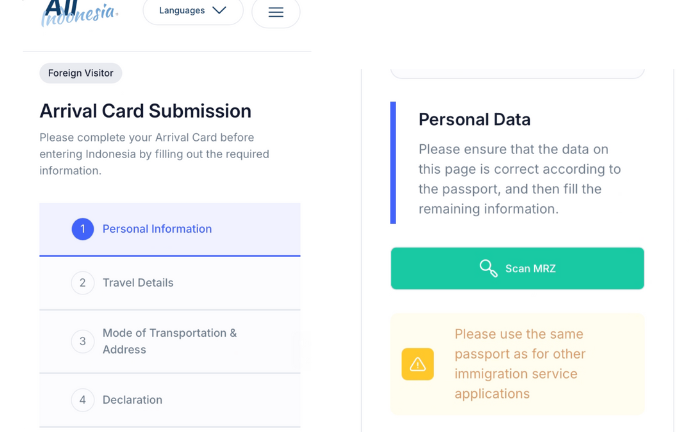Click the same passport warning text

tap(520, 364)
